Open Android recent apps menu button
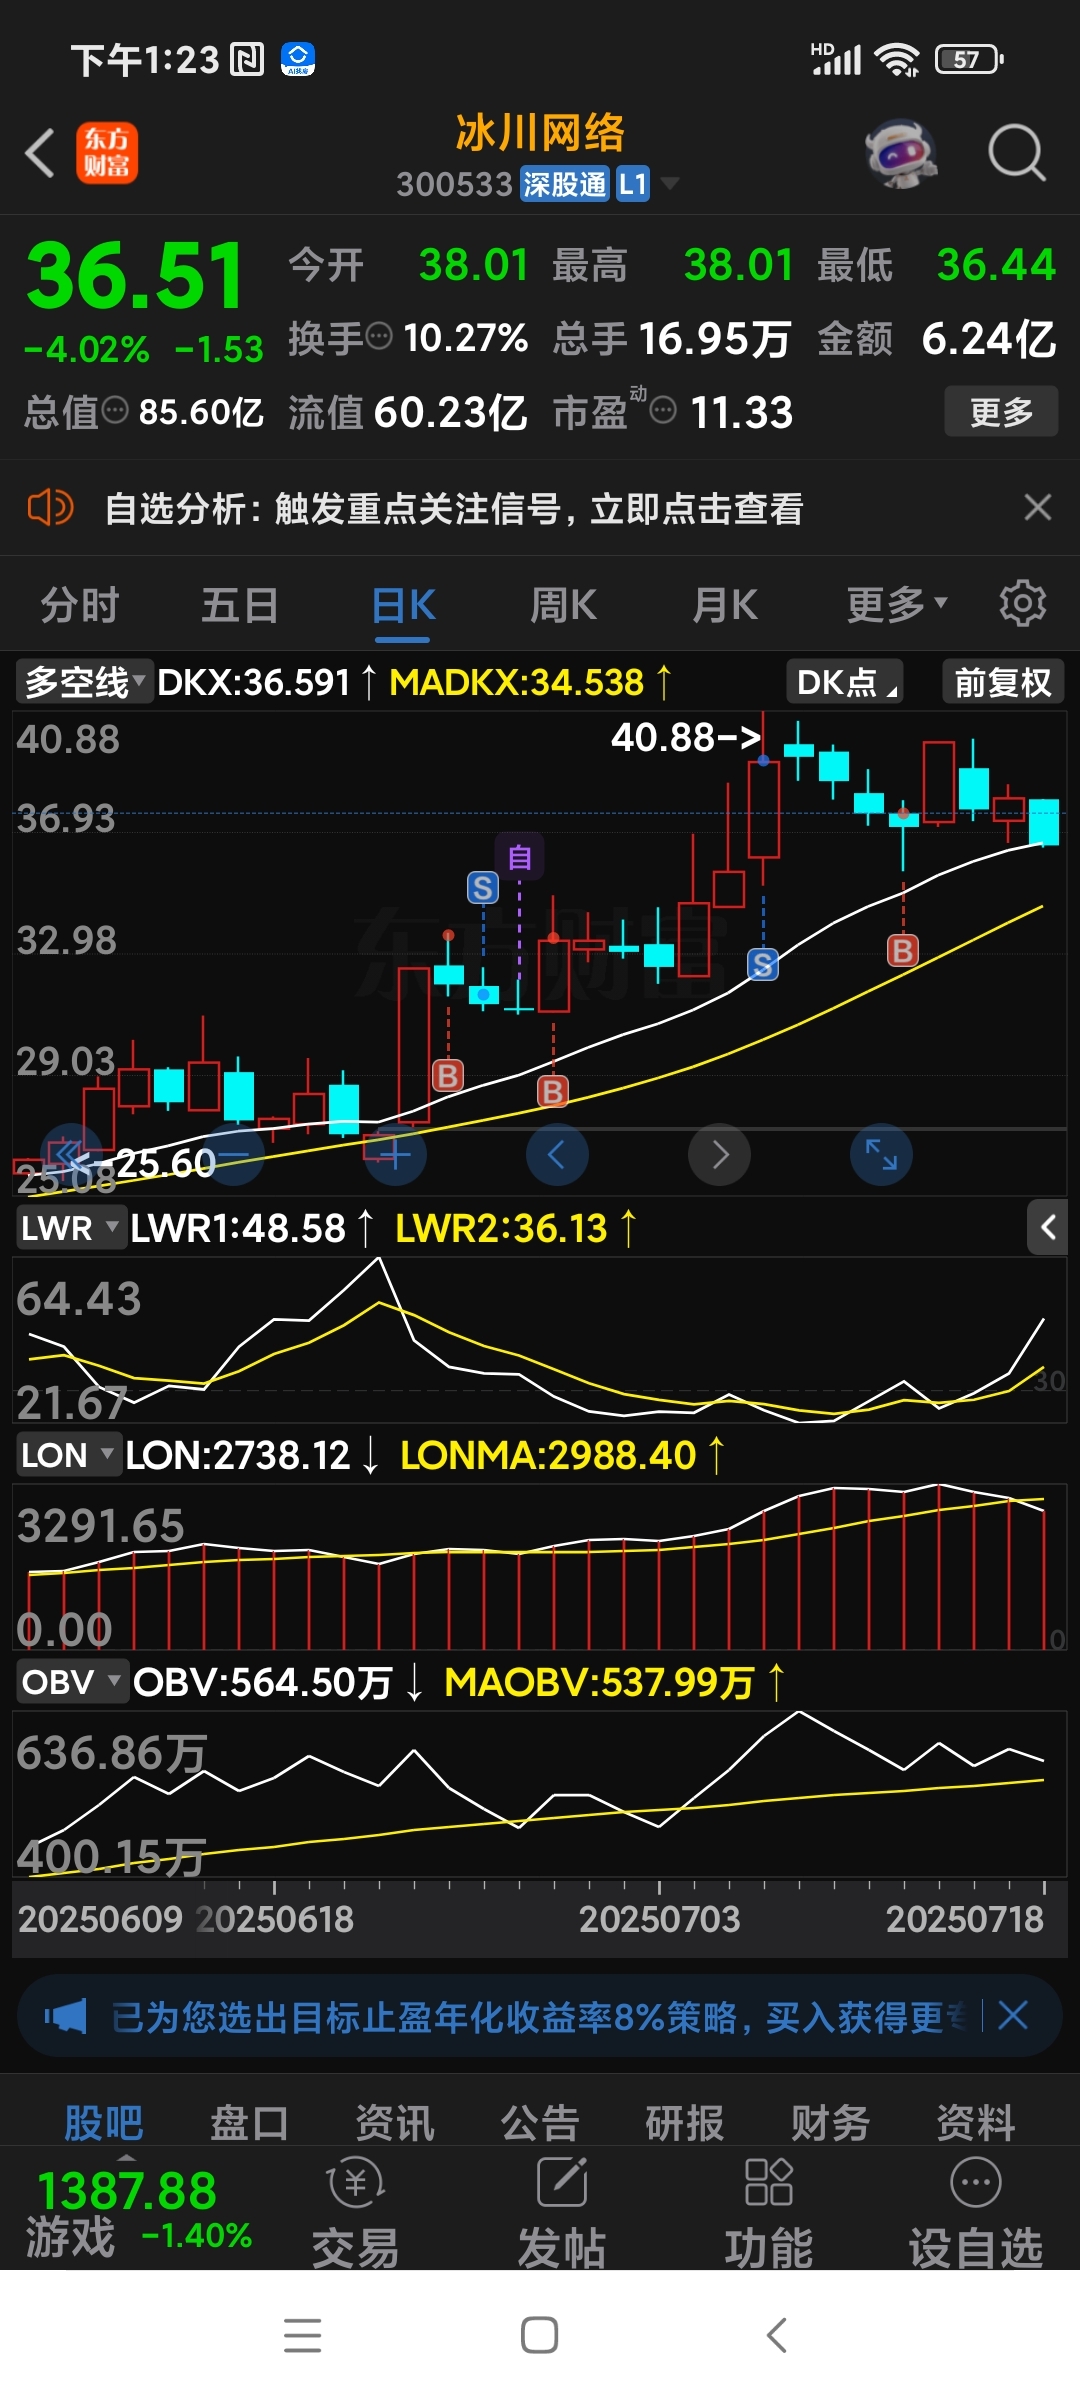Screen dimensions: 1080x2400 click(x=302, y=2336)
